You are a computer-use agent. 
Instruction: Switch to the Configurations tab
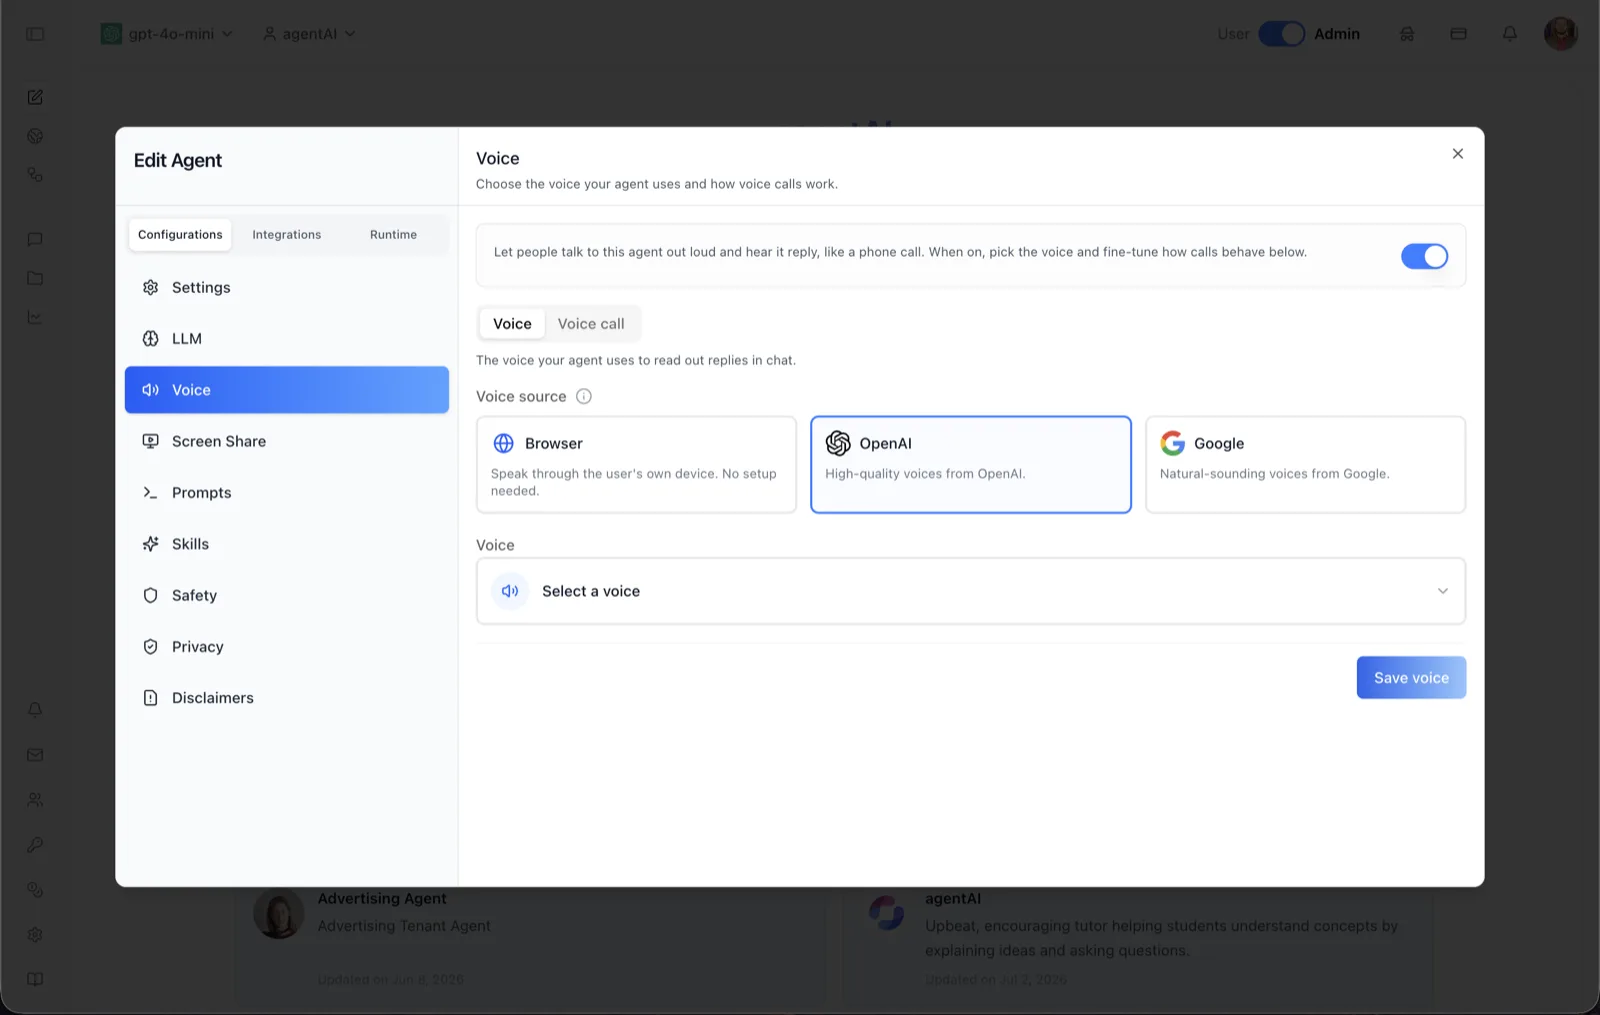click(180, 235)
